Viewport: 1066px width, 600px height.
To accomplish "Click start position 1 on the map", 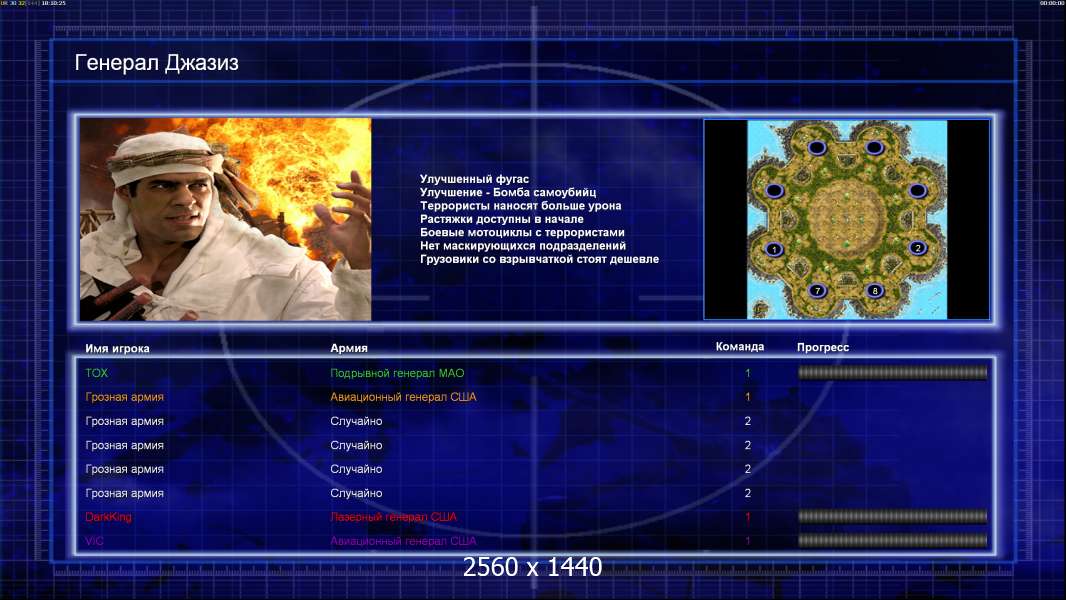I will (773, 249).
